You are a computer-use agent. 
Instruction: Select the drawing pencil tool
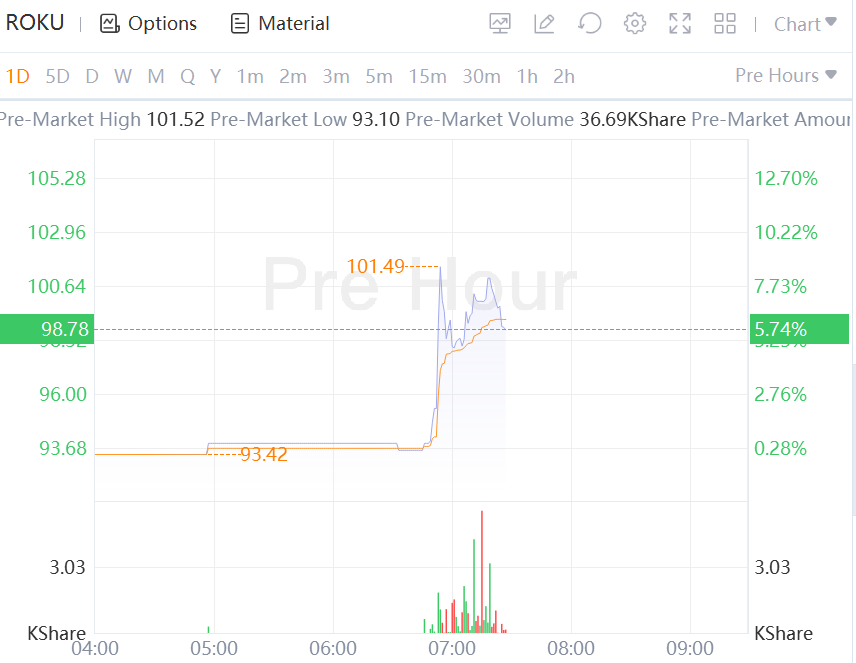pos(544,24)
